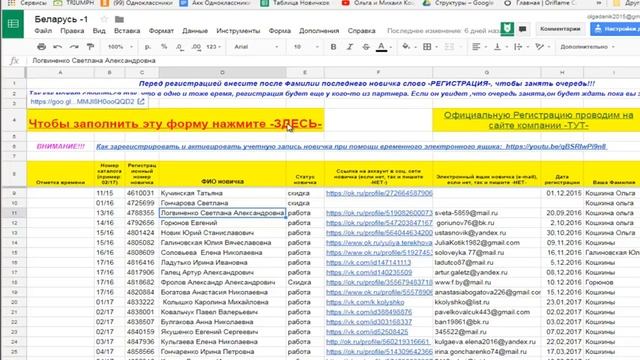Open the Дополнения menu
The image size is (640, 360).
(x=319, y=31)
